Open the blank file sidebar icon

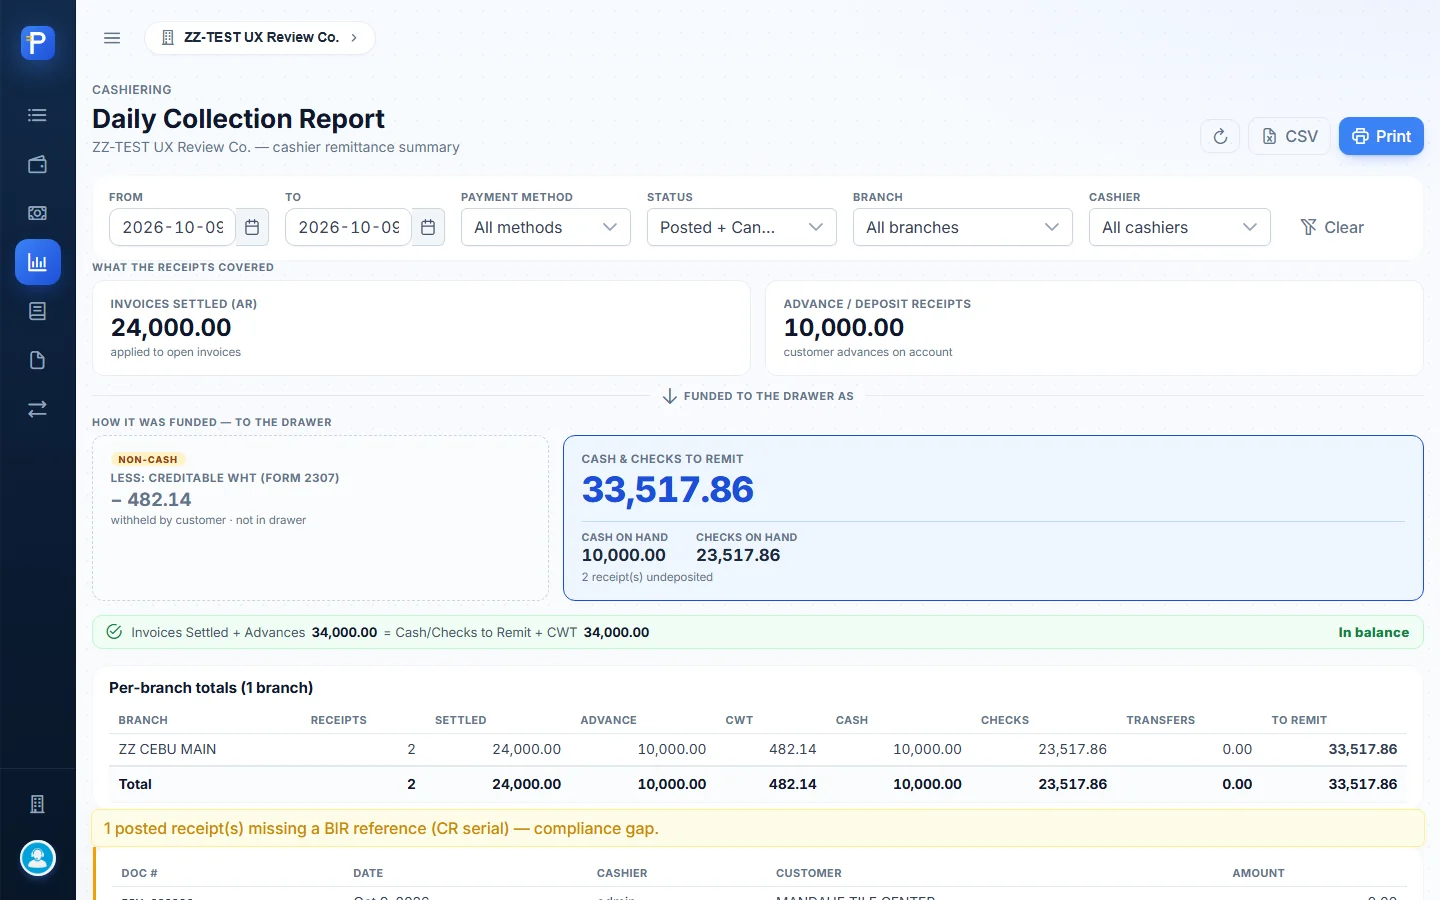coord(38,360)
